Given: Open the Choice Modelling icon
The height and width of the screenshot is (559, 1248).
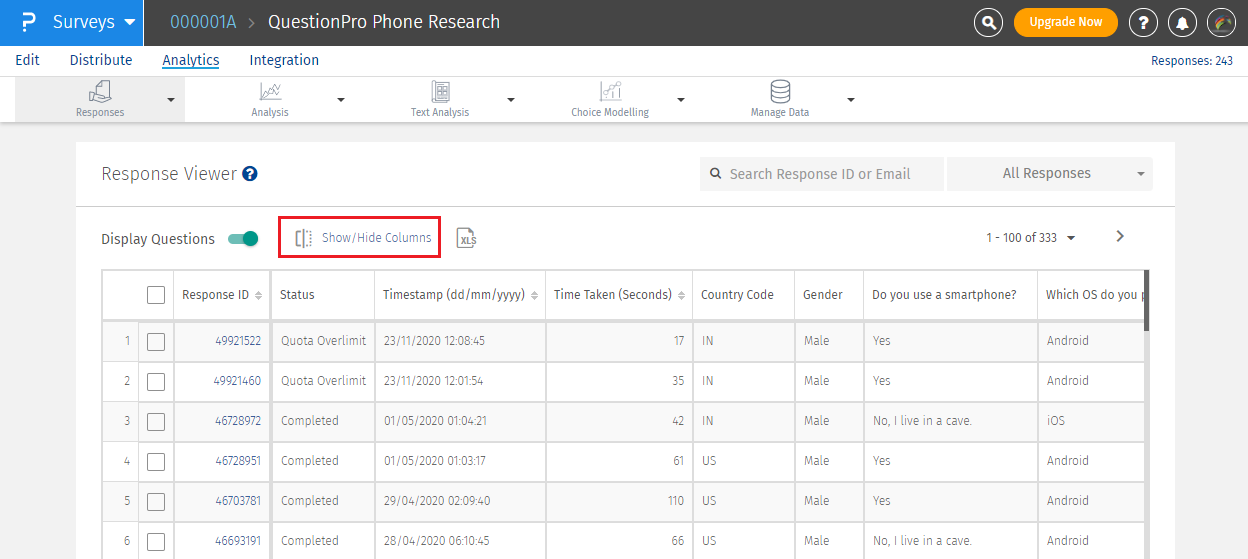Looking at the screenshot, I should click(610, 92).
